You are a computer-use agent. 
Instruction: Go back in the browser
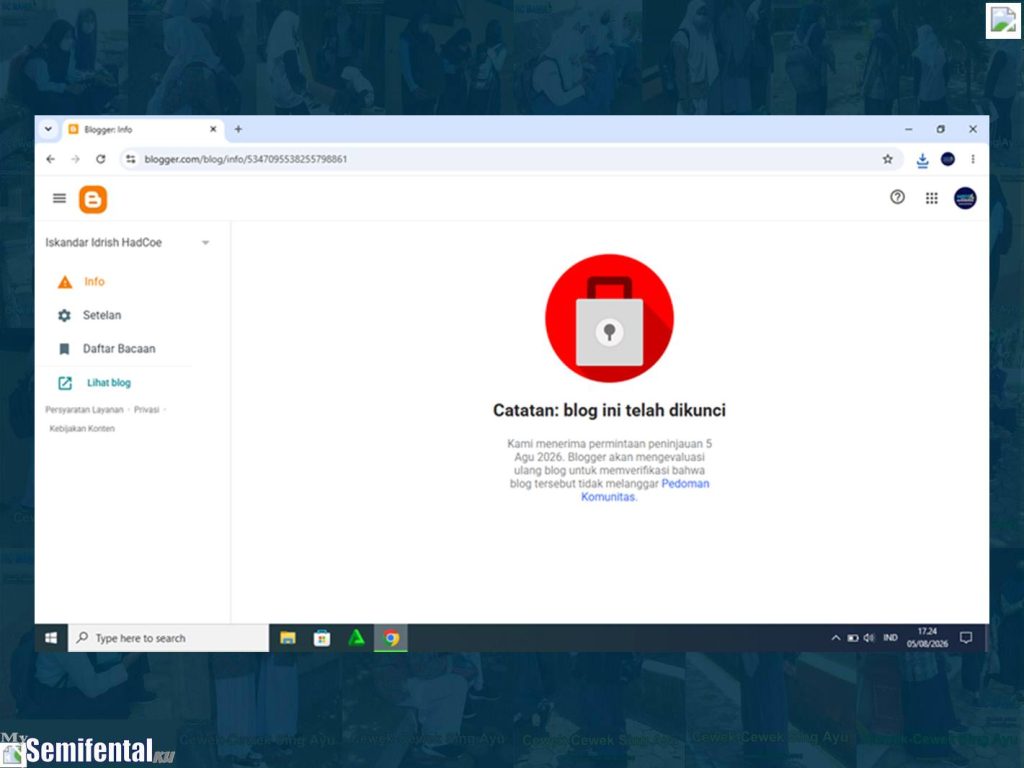click(x=50, y=159)
